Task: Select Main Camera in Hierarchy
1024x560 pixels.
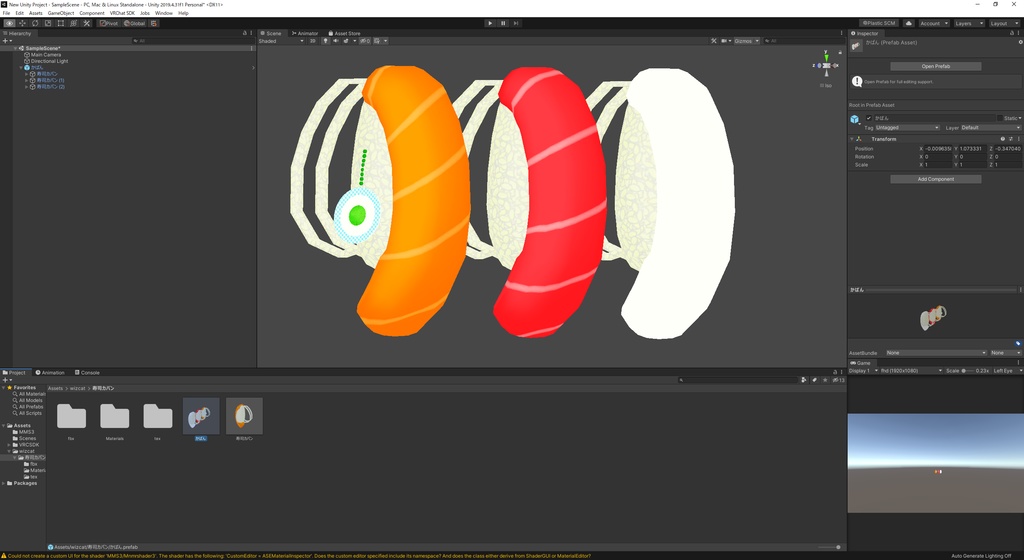Action: pyautogui.click(x=46, y=55)
